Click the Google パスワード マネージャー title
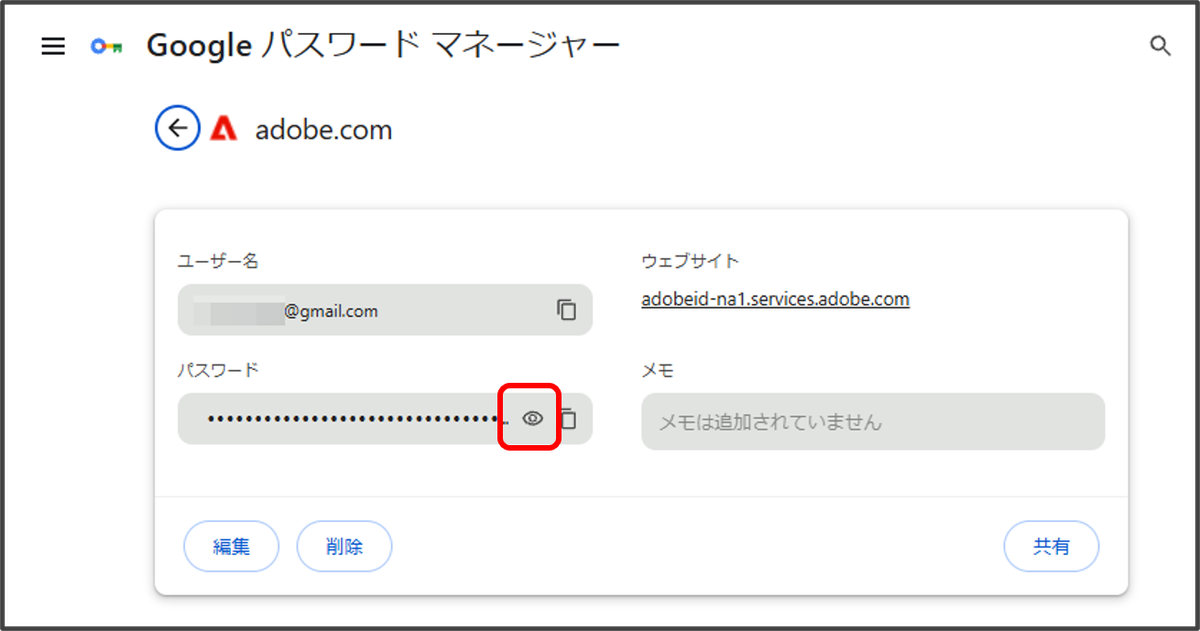The width and height of the screenshot is (1200, 631). (x=384, y=46)
